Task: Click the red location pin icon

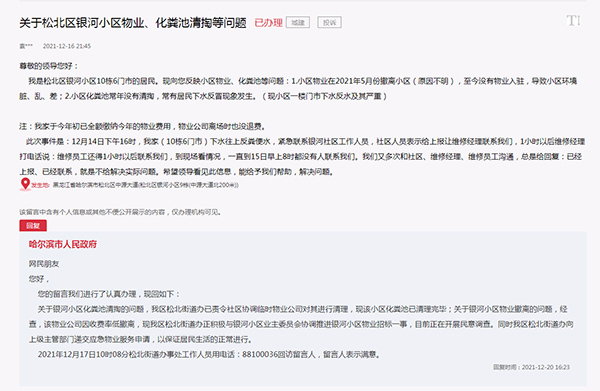Action: pos(25,184)
